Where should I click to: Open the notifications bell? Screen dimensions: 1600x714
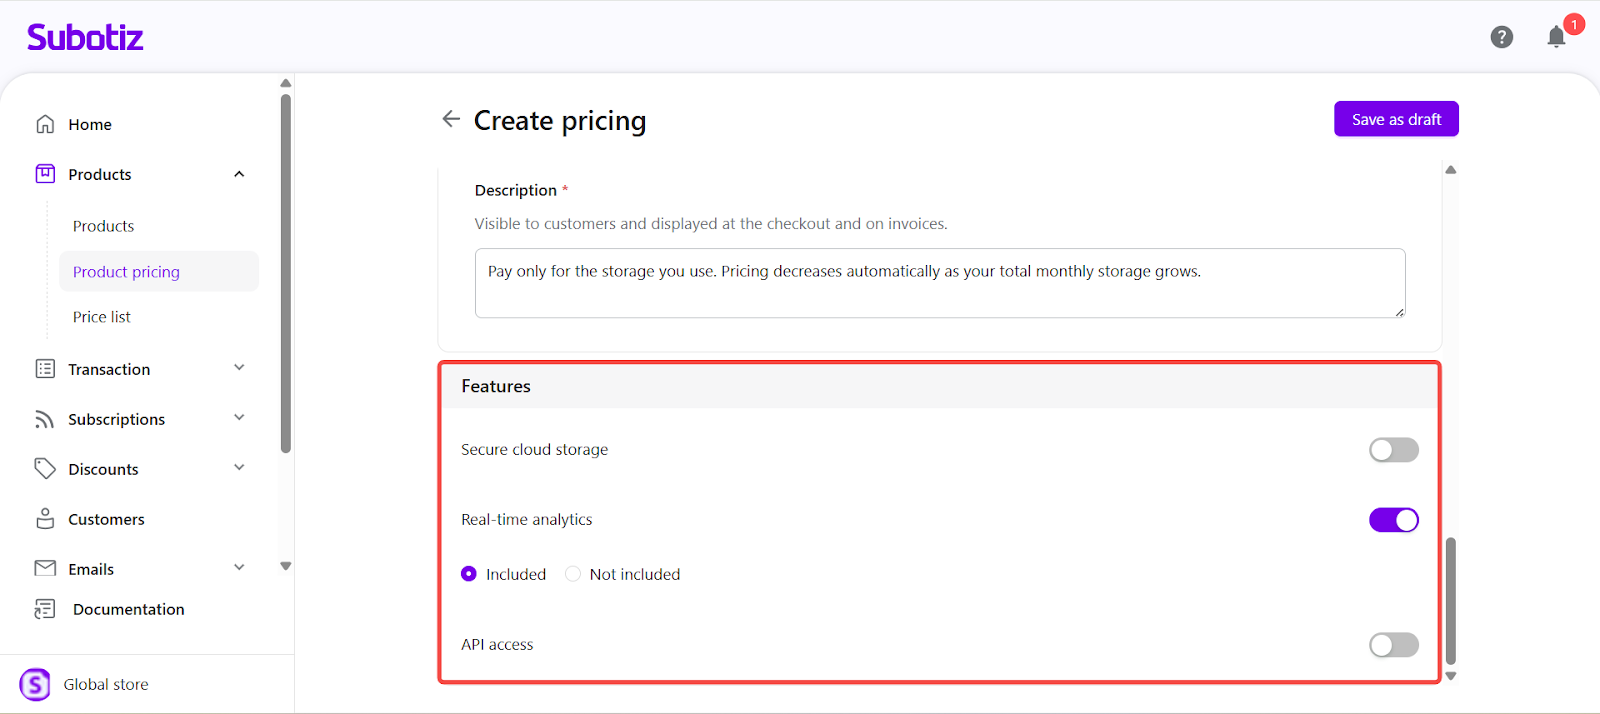[1556, 38]
